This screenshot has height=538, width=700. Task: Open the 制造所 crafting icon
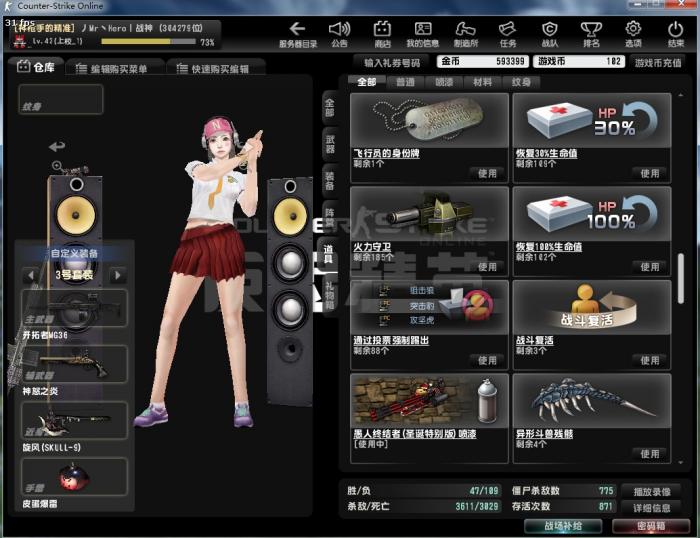(465, 34)
